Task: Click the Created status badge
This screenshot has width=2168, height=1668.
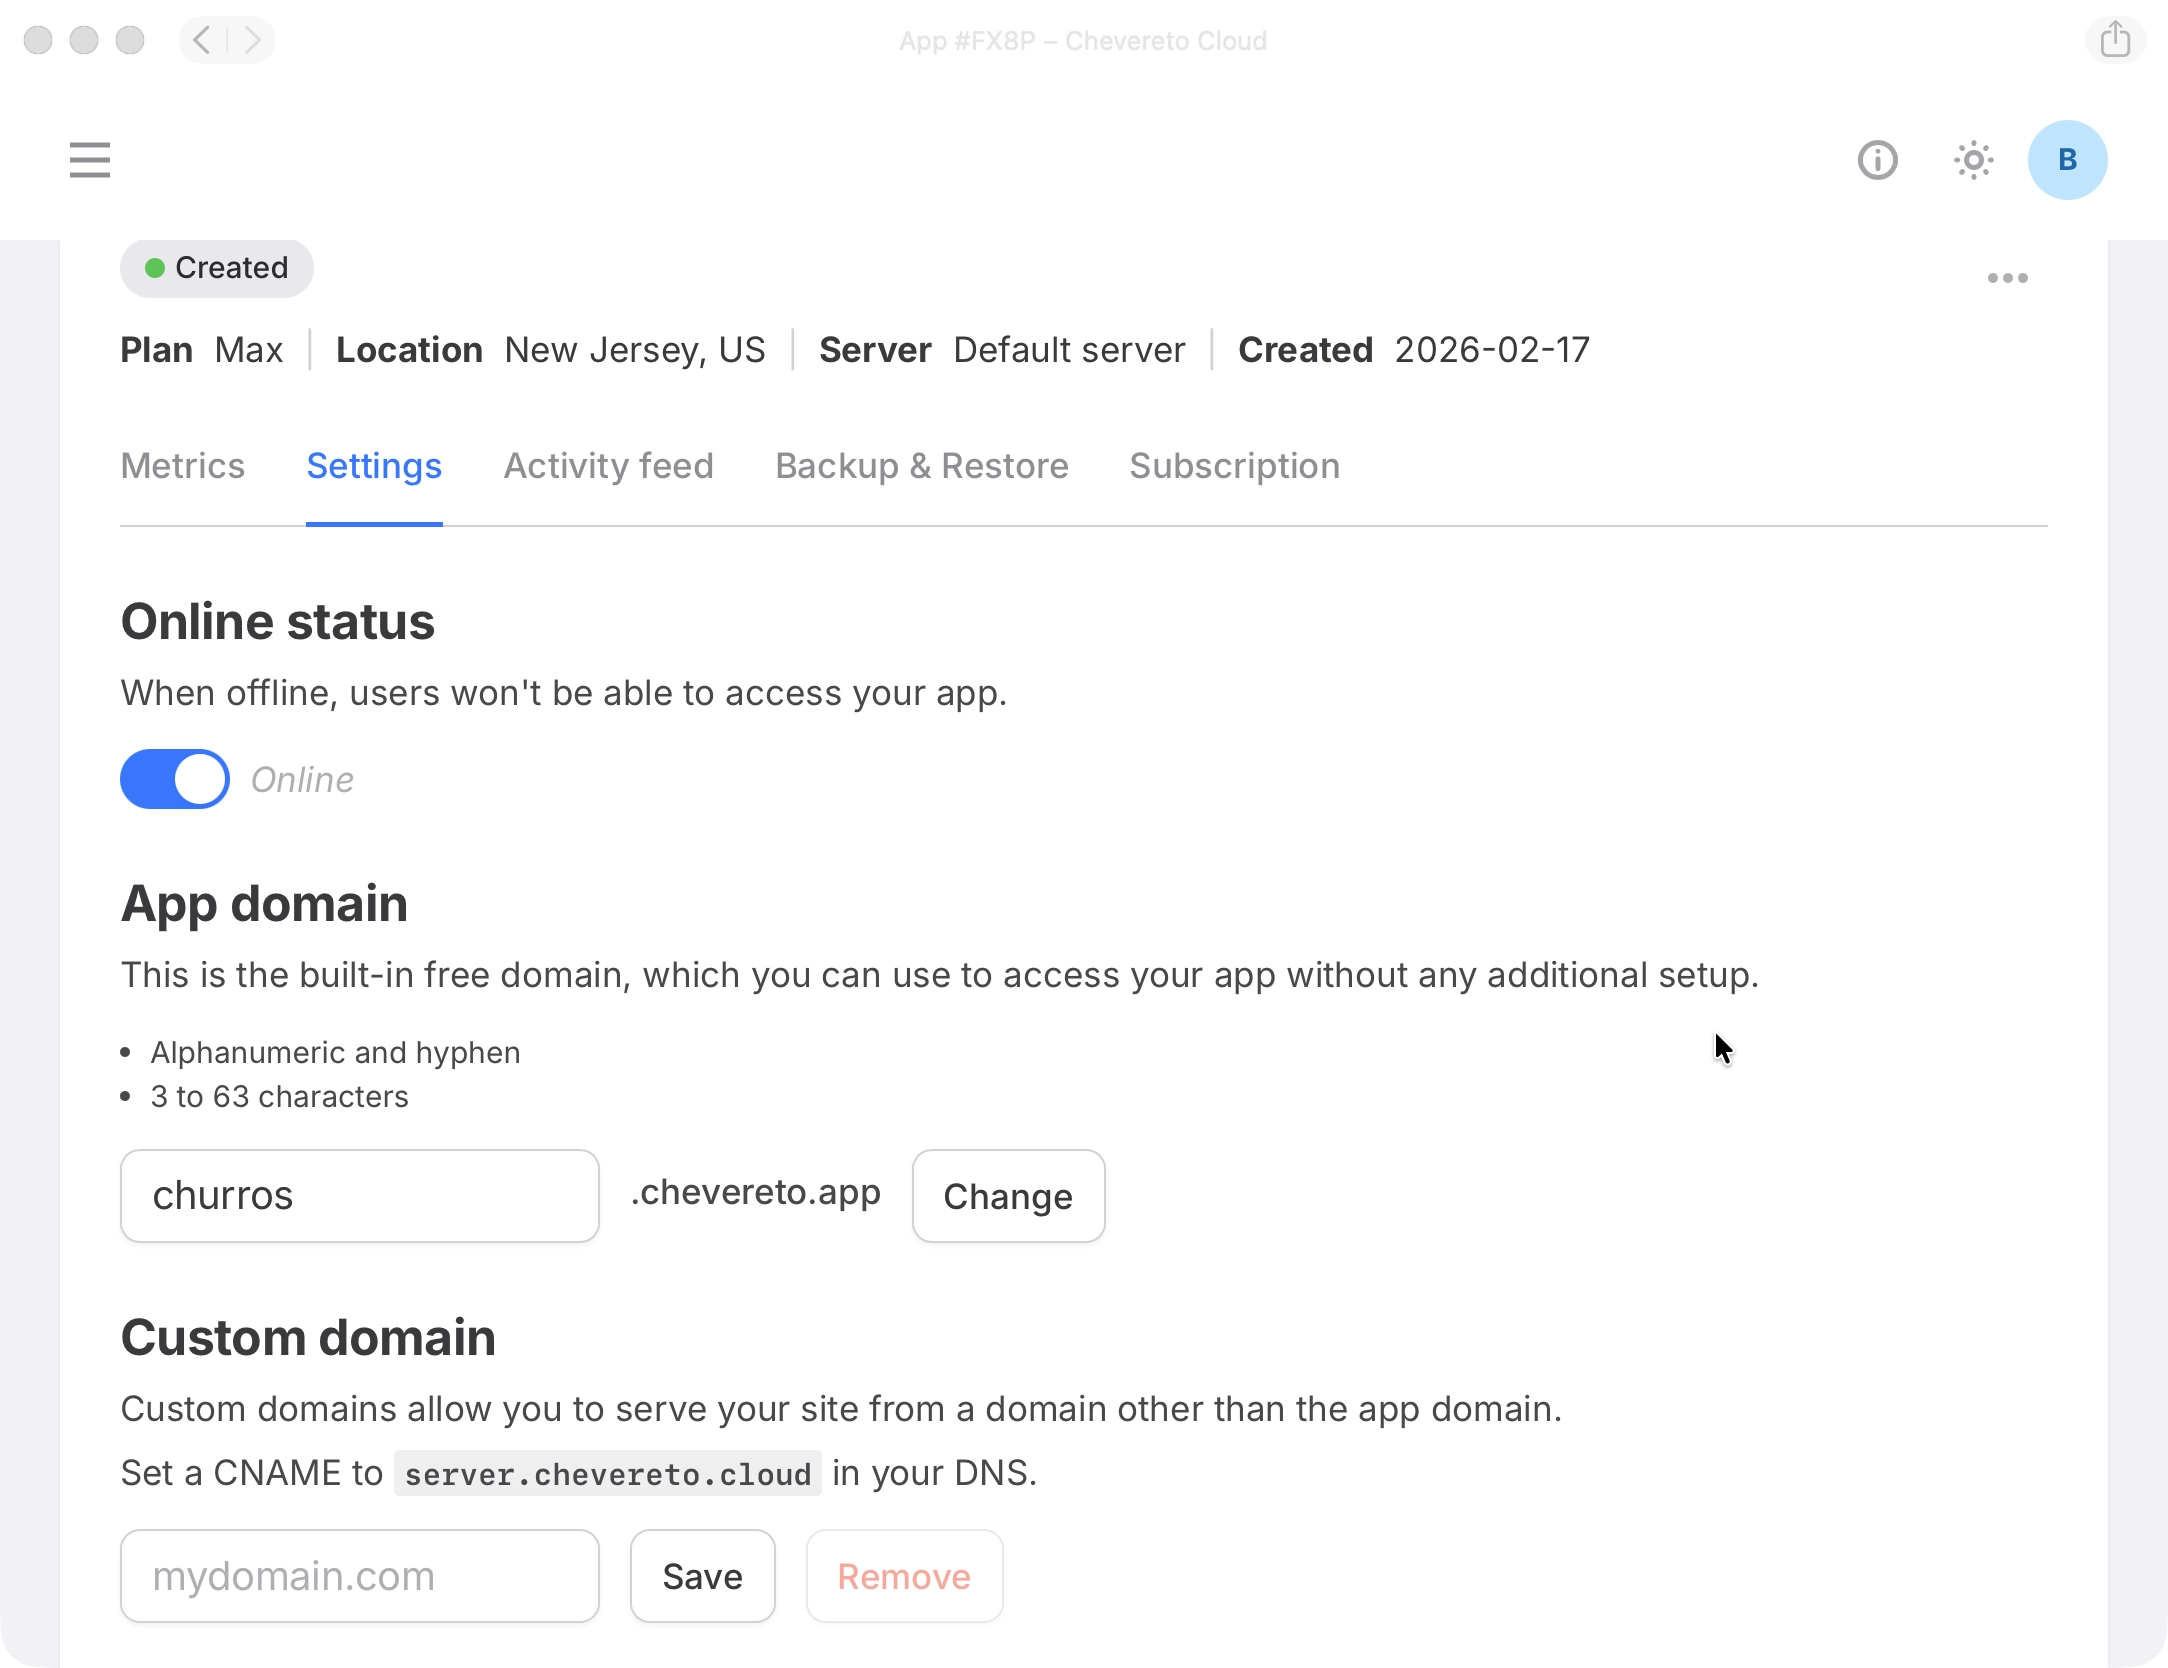Action: [x=217, y=268]
